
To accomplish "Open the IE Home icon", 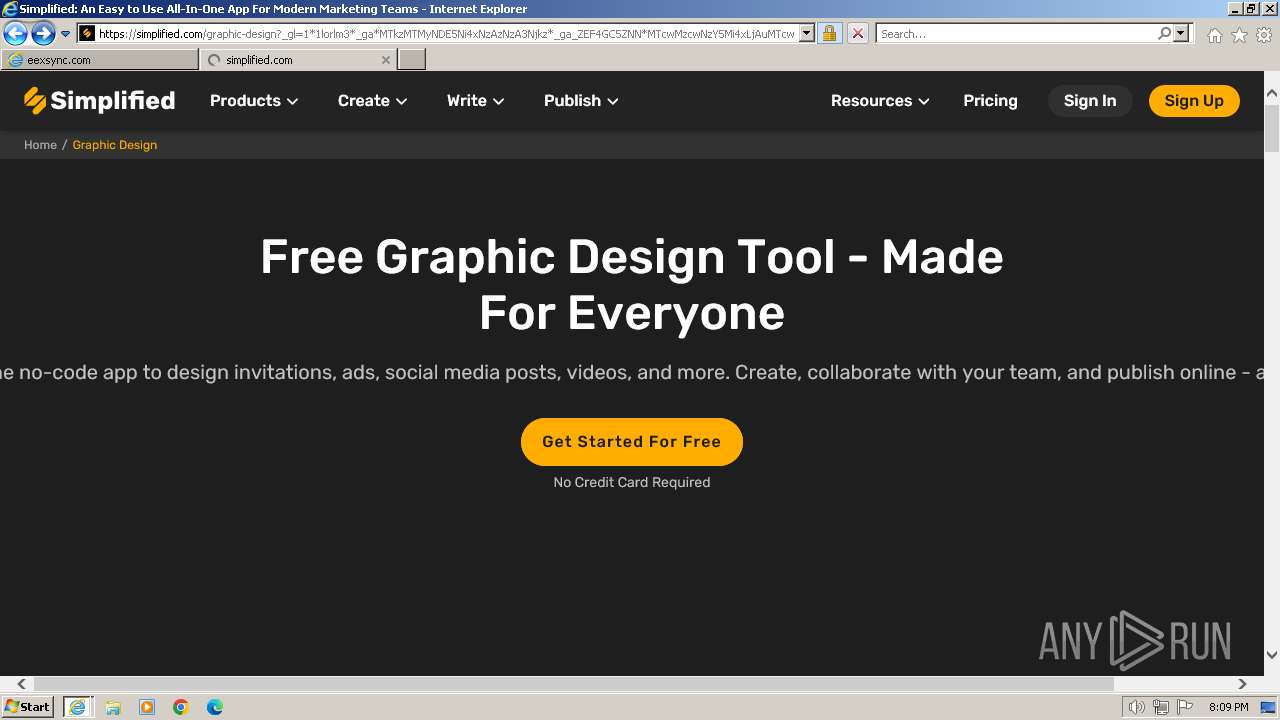I will (1214, 35).
